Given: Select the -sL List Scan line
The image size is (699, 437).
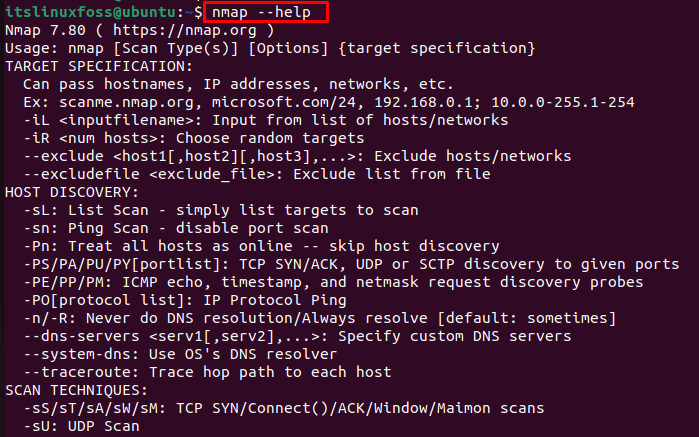Looking at the screenshot, I should point(221,210).
